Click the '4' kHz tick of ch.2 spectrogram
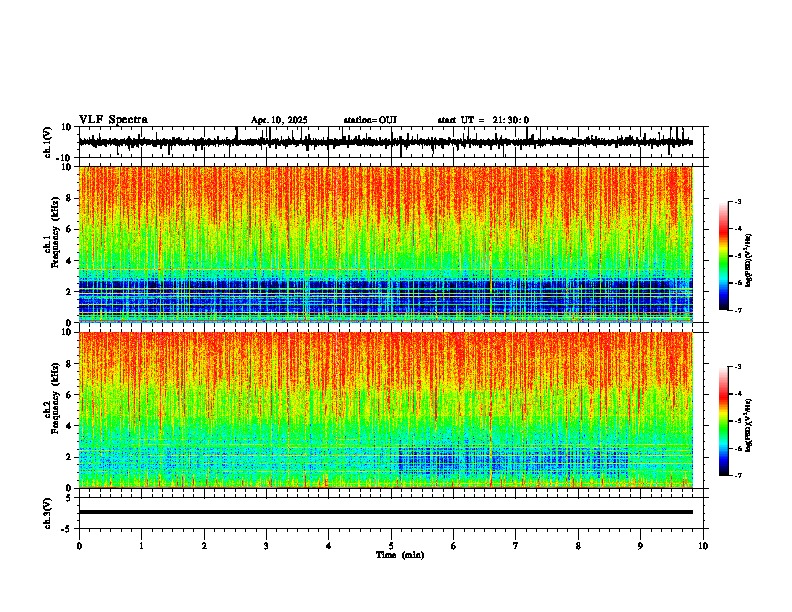The image size is (792, 612). [x=70, y=426]
